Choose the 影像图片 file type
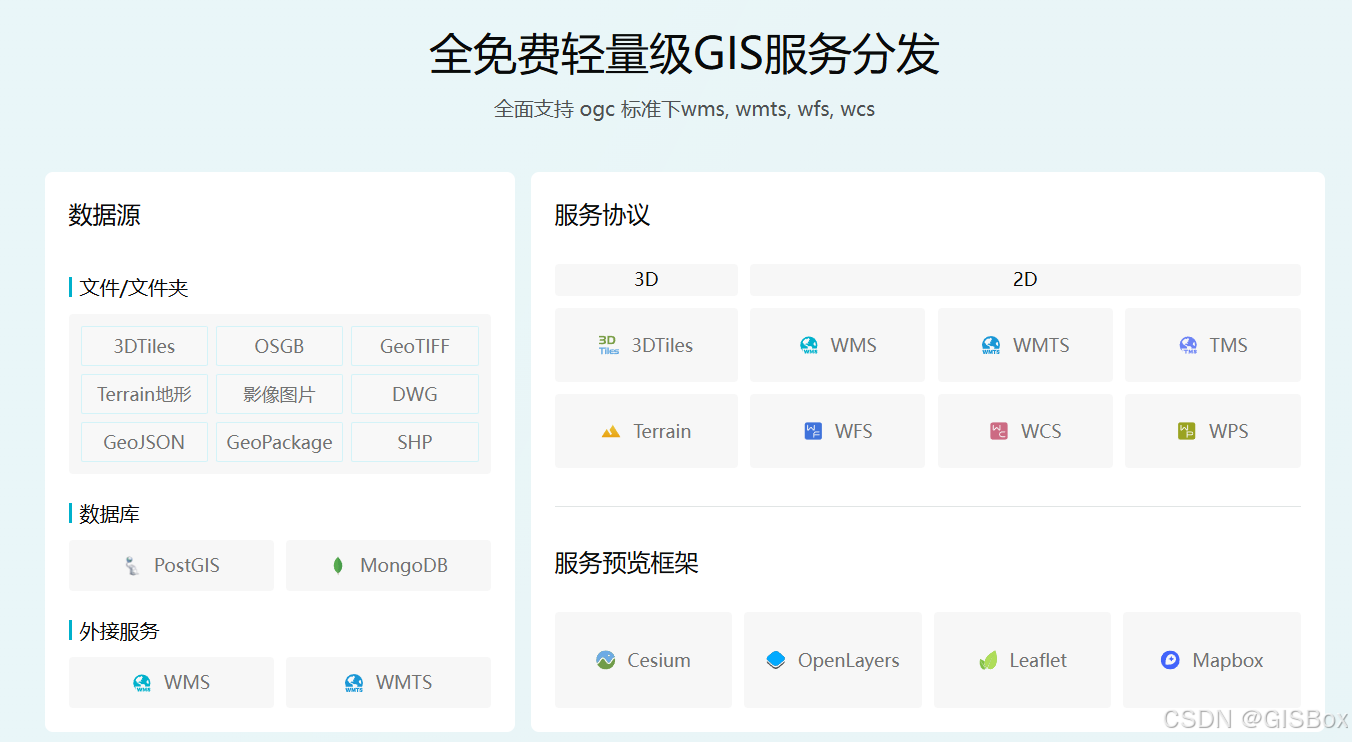 click(279, 394)
